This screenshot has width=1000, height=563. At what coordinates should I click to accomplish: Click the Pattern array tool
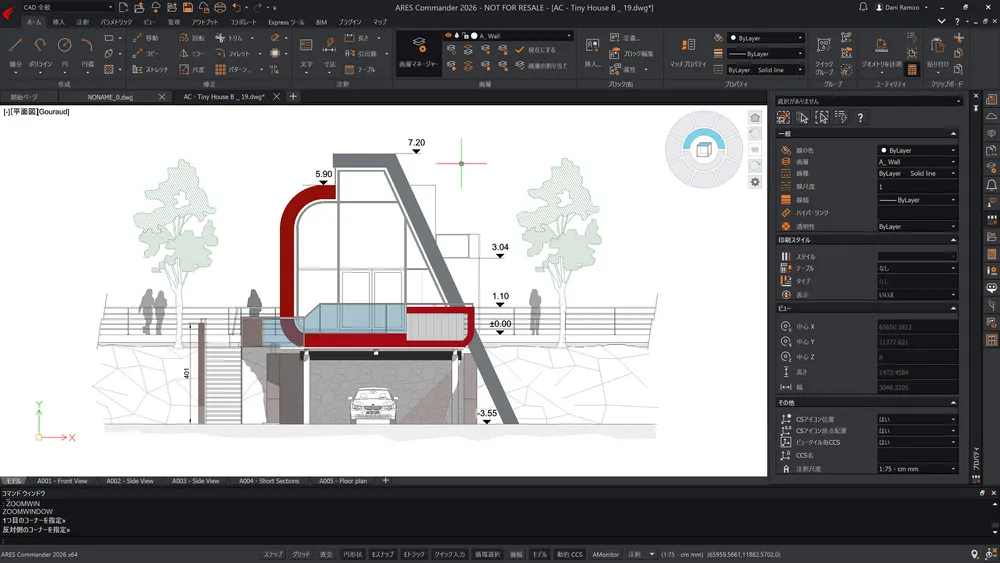click(233, 69)
